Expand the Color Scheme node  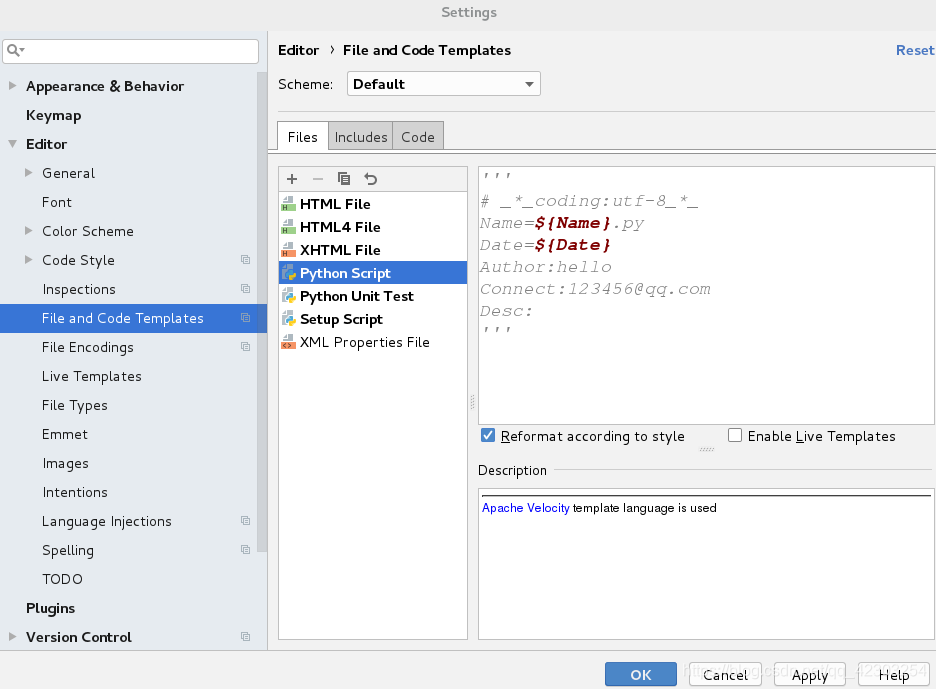click(x=29, y=230)
